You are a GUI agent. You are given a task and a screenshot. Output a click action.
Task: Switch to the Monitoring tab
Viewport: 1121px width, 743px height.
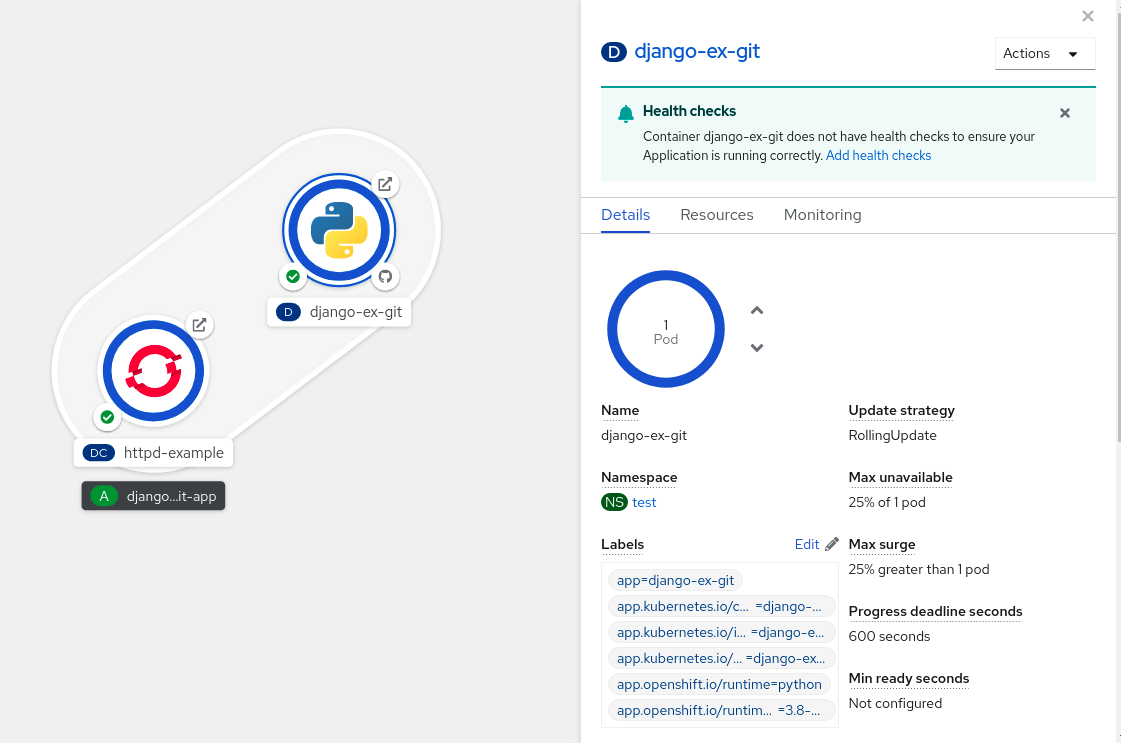coord(822,215)
